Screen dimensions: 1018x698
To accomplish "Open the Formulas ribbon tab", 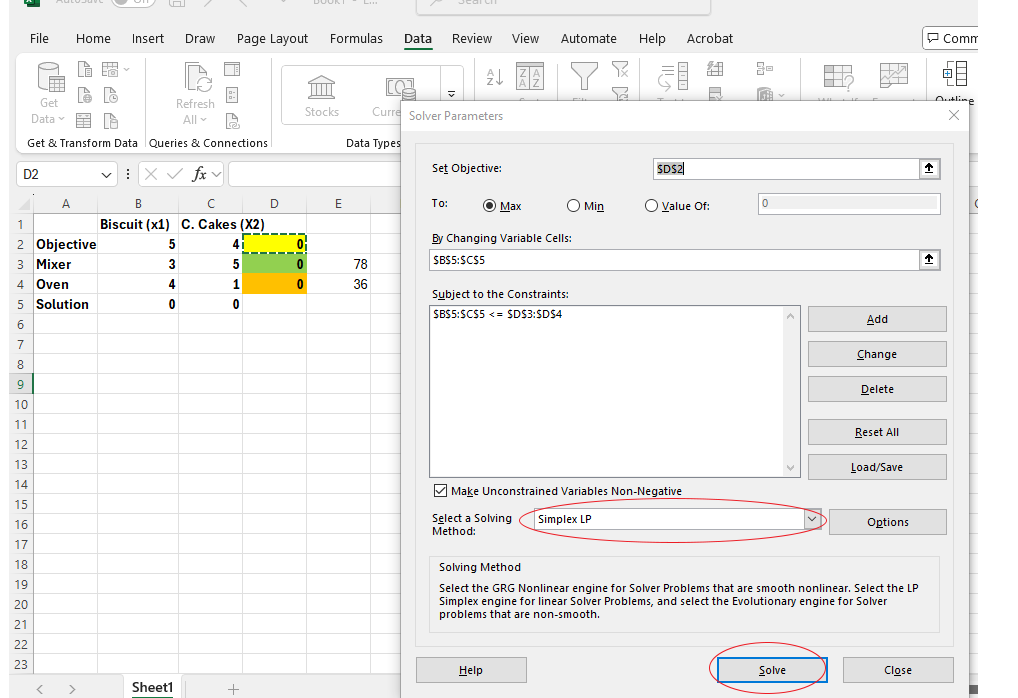I will [x=356, y=39].
